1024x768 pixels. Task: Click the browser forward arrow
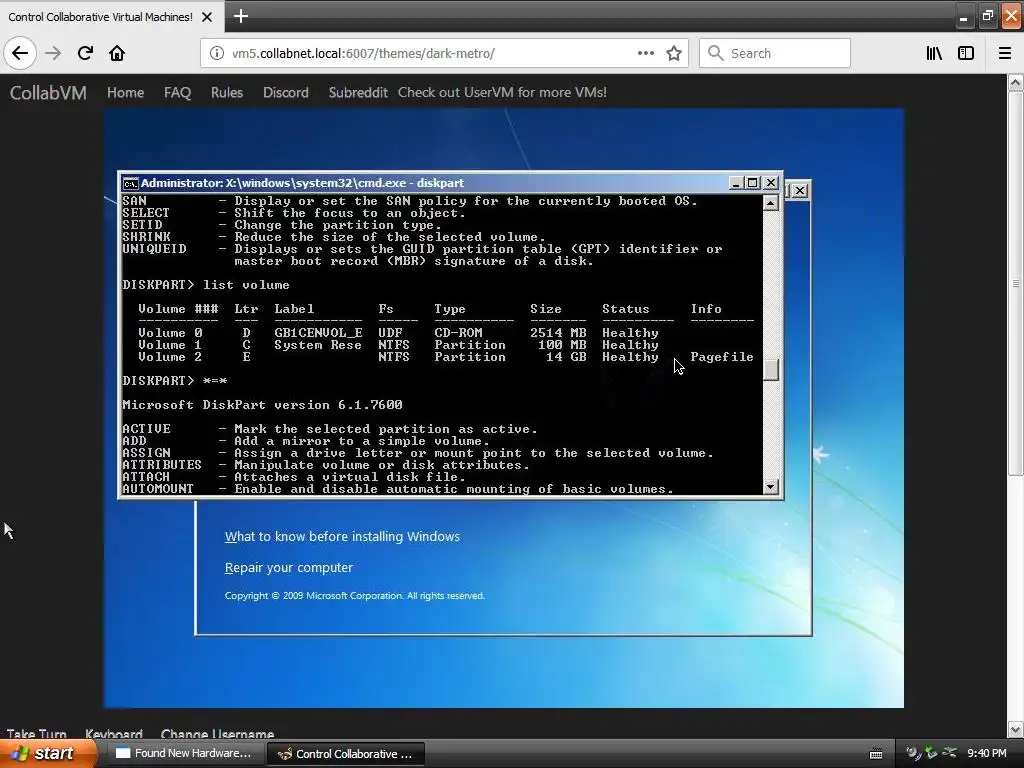click(x=53, y=53)
